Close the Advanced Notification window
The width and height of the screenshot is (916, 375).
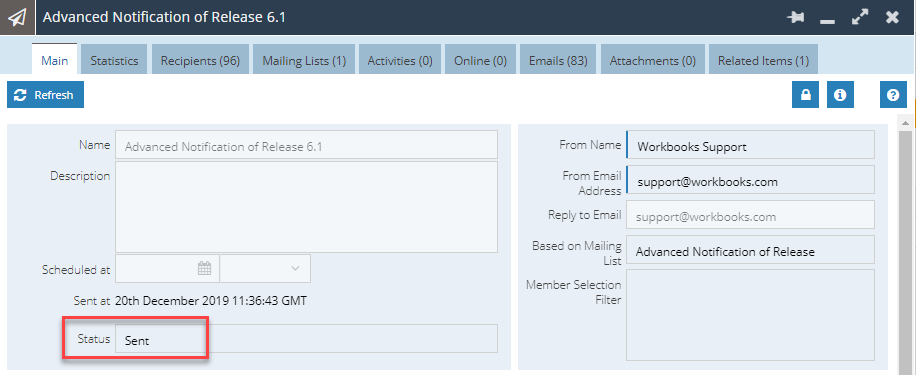point(892,18)
